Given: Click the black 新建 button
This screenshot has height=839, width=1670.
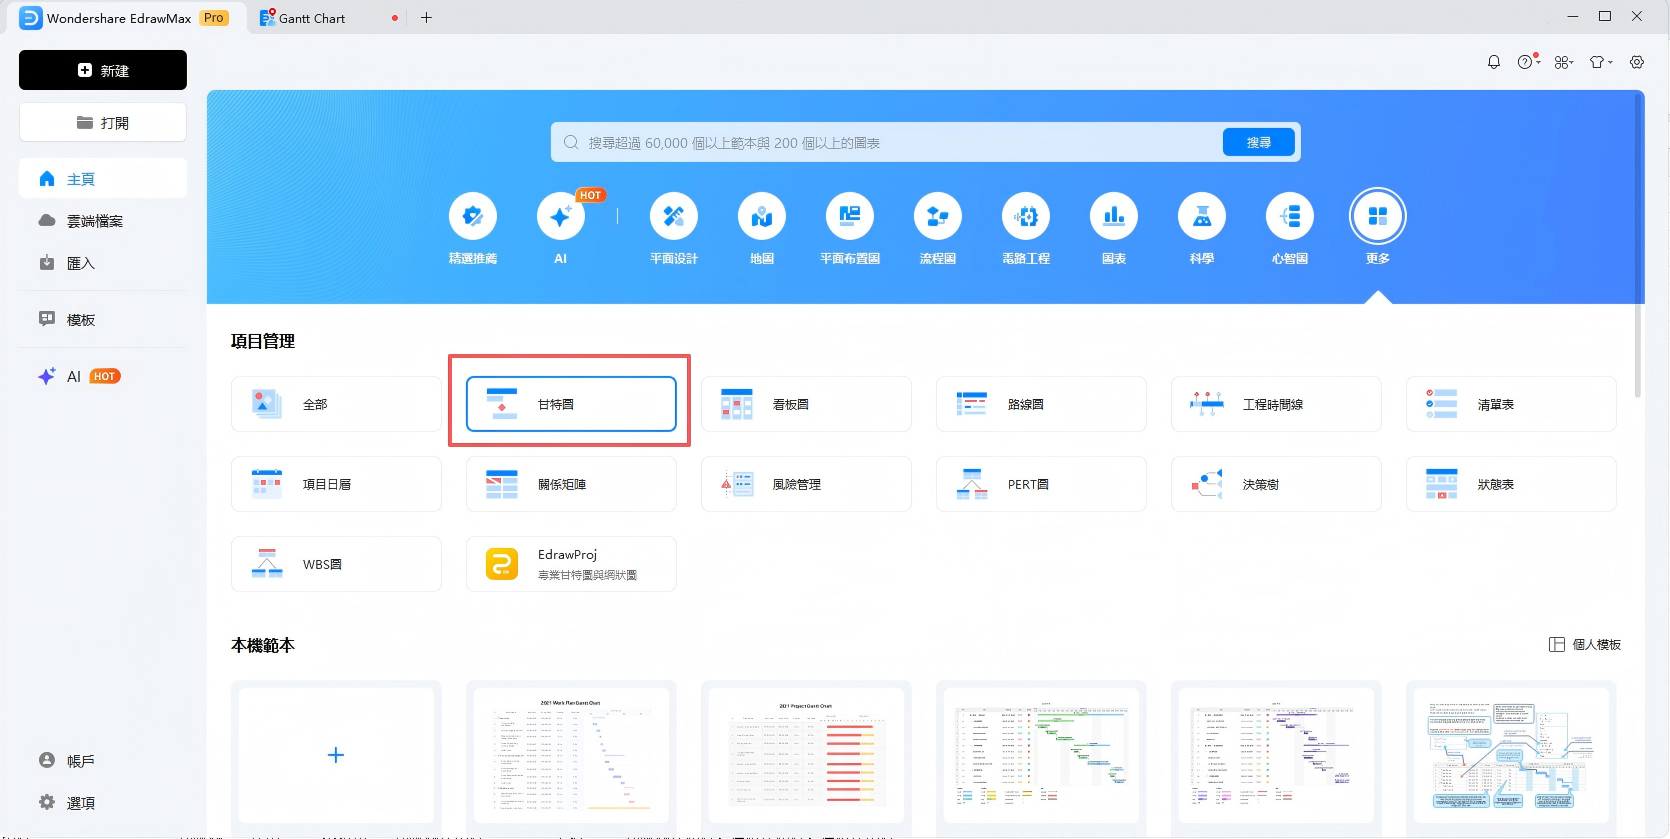Looking at the screenshot, I should (103, 70).
